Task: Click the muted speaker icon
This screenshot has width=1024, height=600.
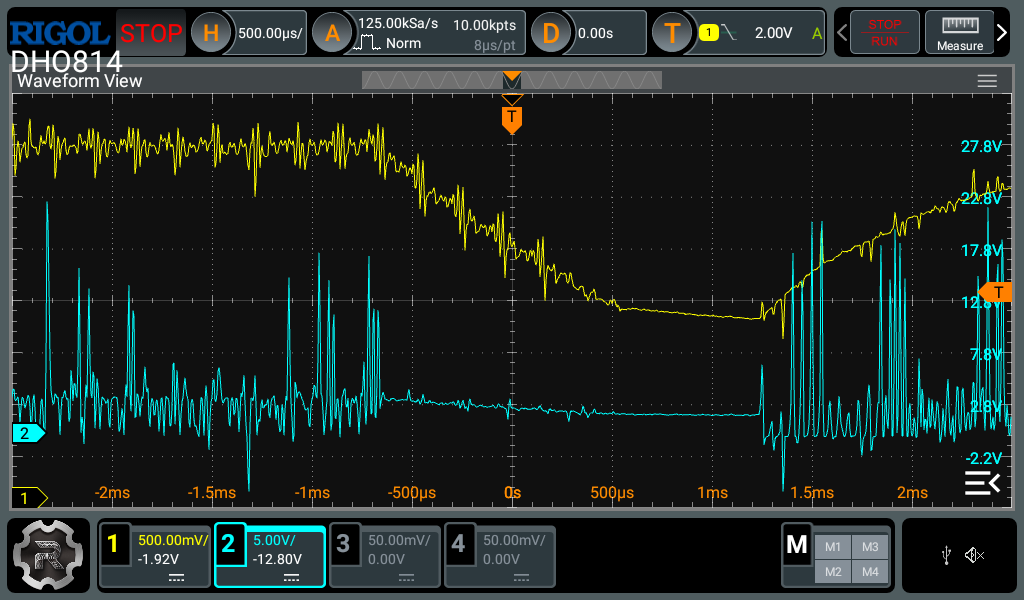Action: pos(975,555)
